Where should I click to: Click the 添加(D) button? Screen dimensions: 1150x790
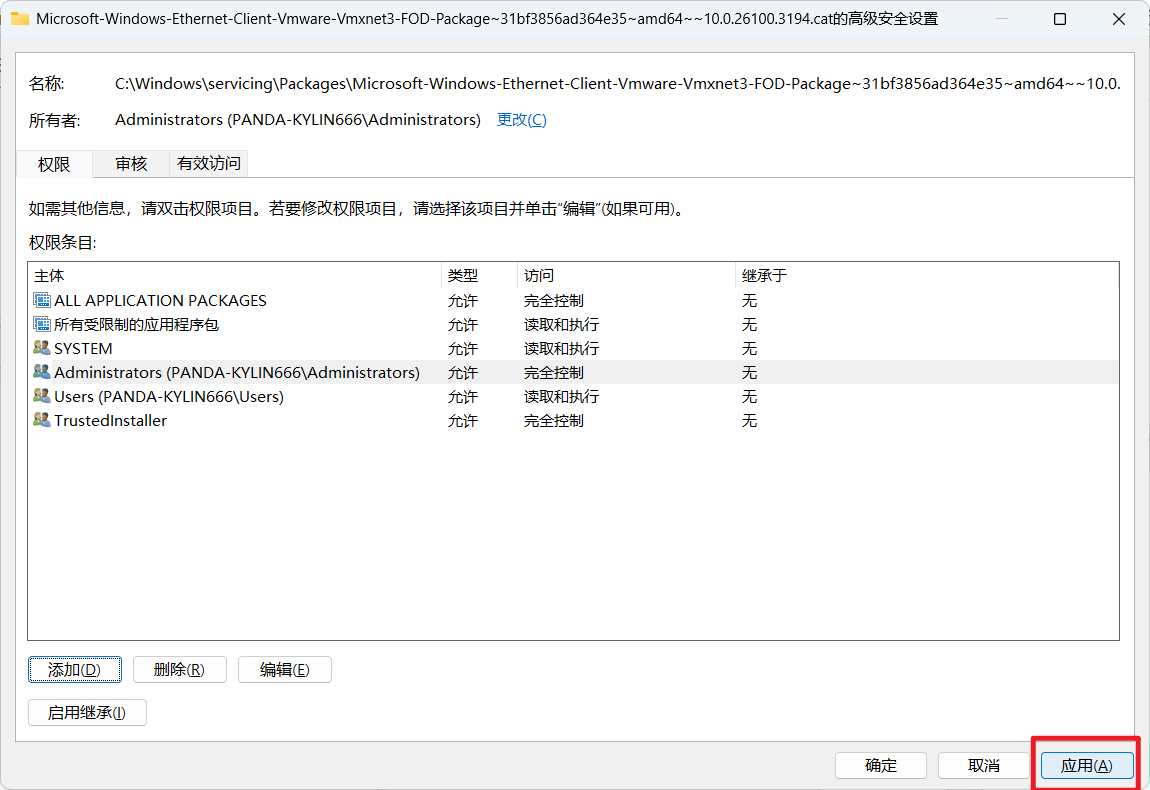tap(75, 670)
